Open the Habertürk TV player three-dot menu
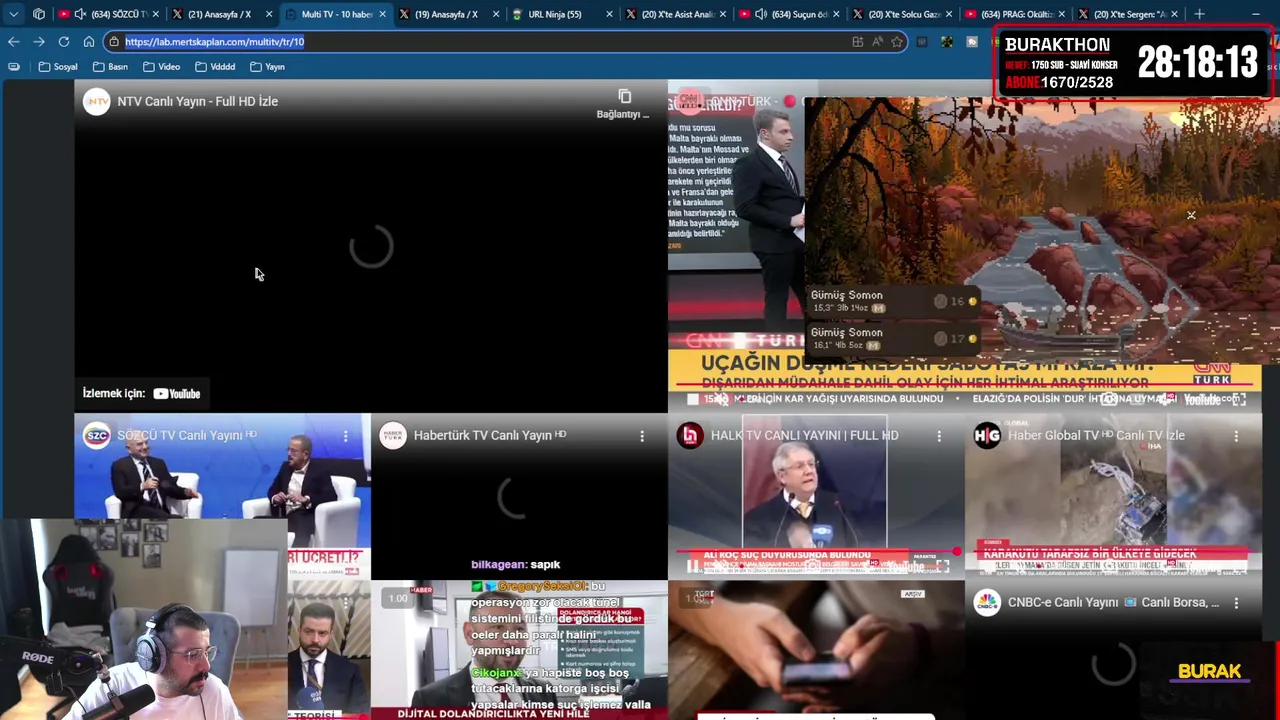 click(642, 436)
